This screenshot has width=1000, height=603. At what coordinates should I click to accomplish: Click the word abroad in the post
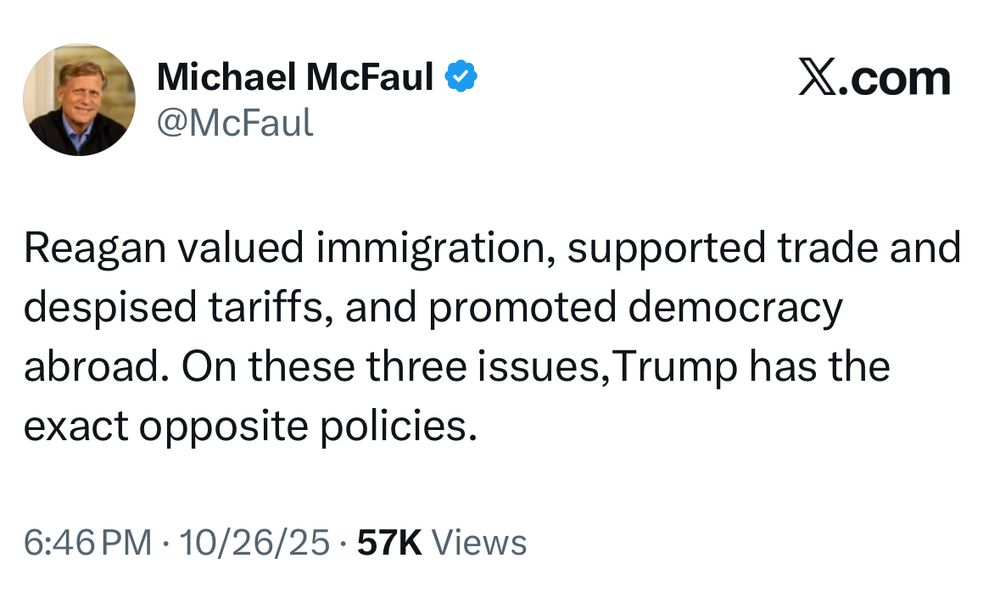92,367
